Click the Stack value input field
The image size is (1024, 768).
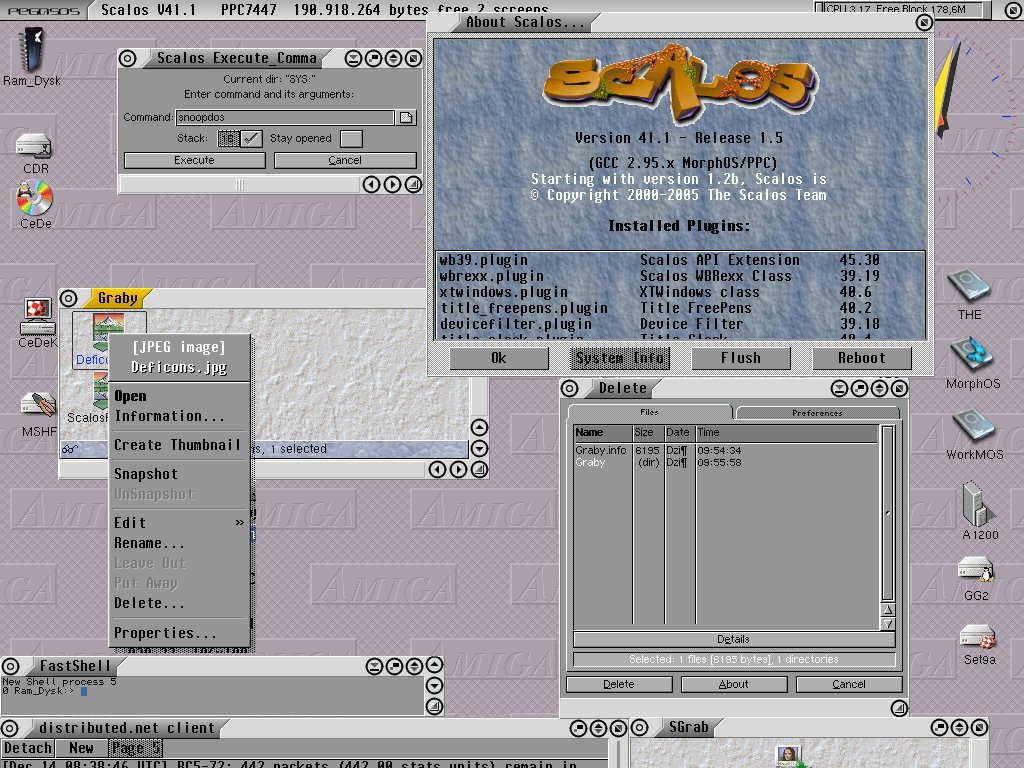229,138
